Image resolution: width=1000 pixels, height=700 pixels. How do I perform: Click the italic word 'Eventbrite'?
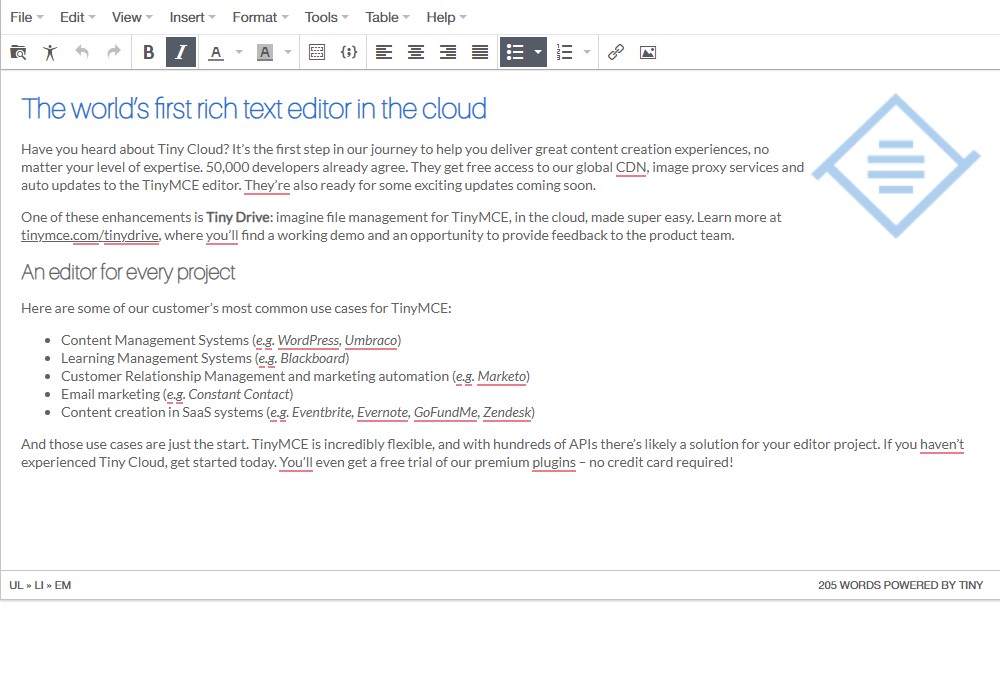[321, 412]
